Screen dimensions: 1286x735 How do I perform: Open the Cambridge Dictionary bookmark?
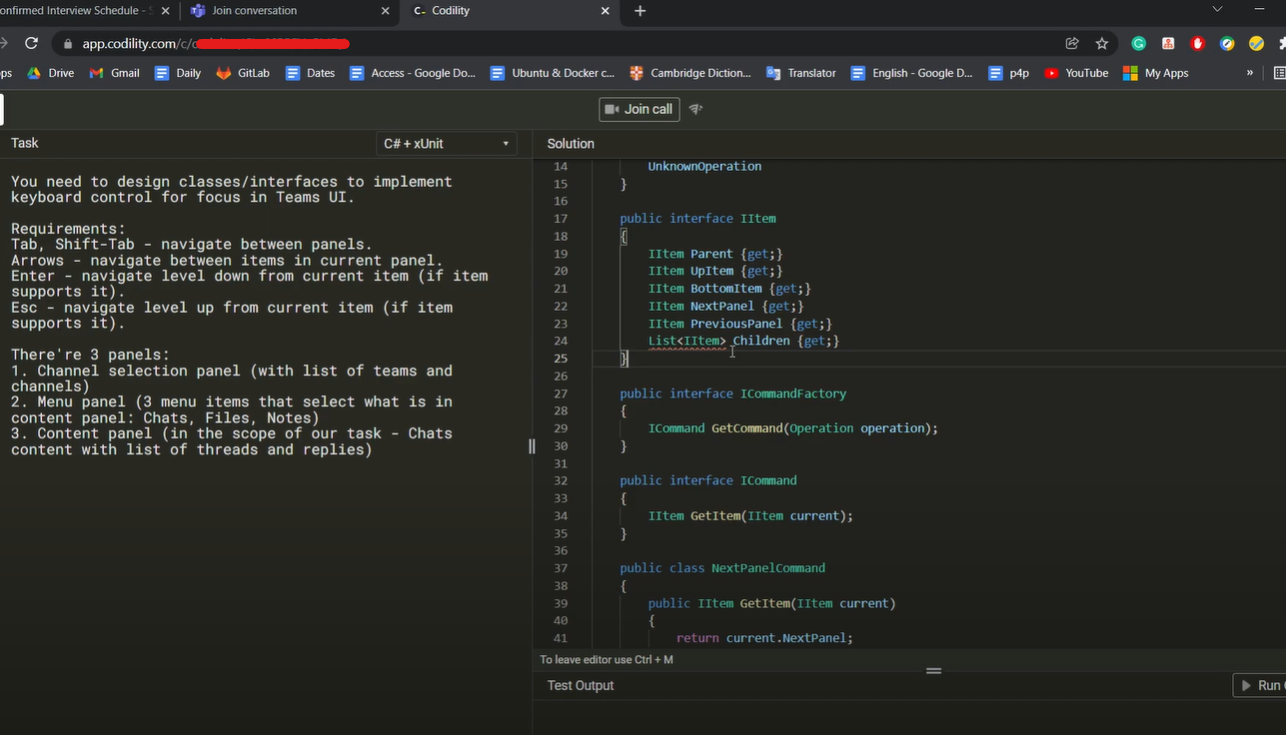690,73
